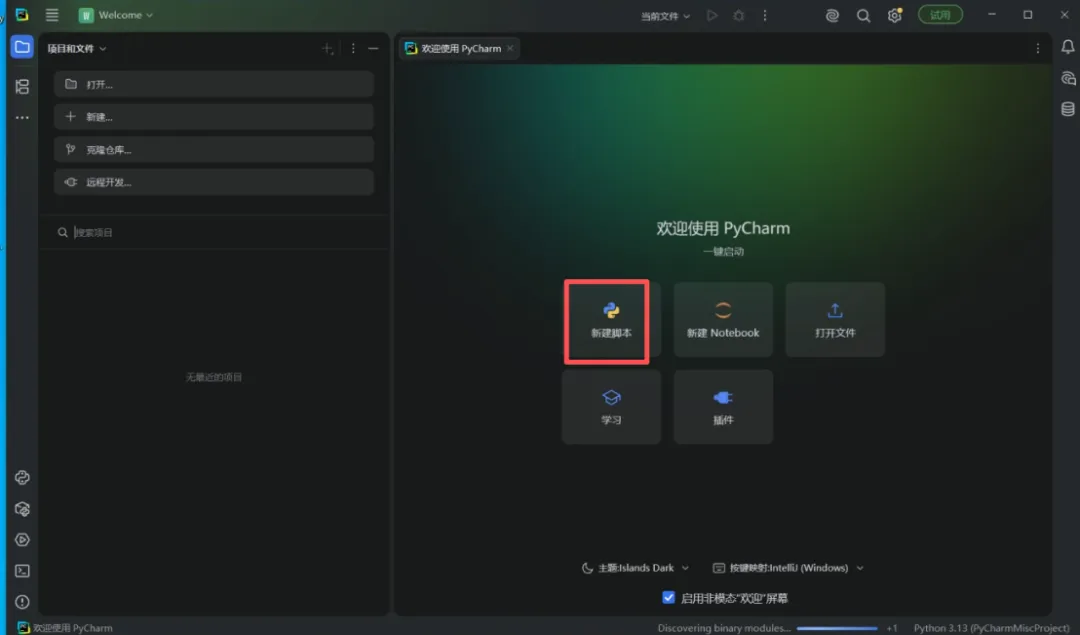Change keymap via 按键映射:IntelliJ (Windows) dropdown

click(x=788, y=568)
